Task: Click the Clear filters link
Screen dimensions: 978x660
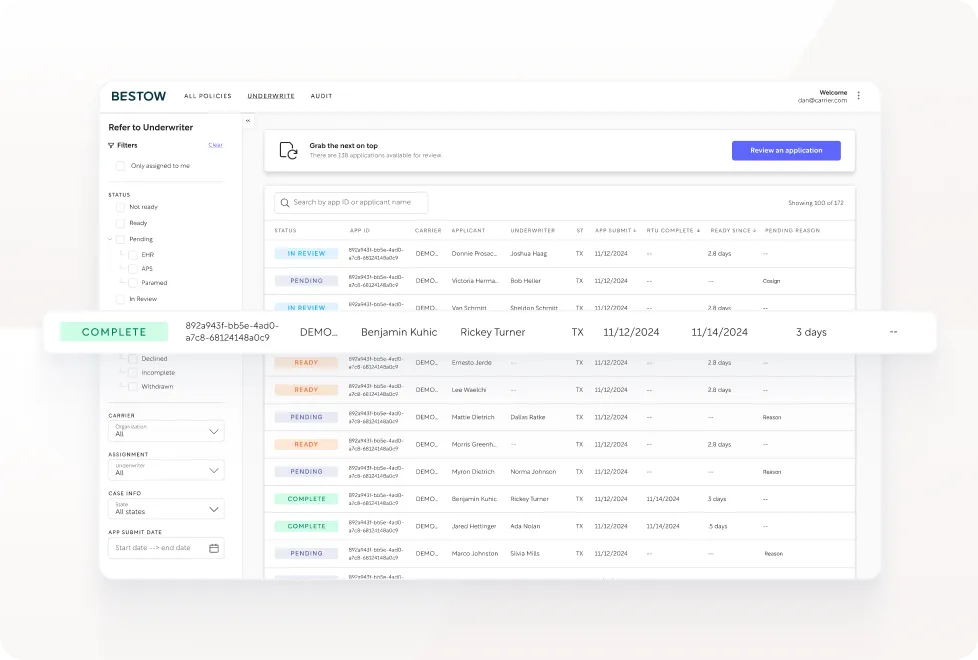Action: click(x=215, y=145)
